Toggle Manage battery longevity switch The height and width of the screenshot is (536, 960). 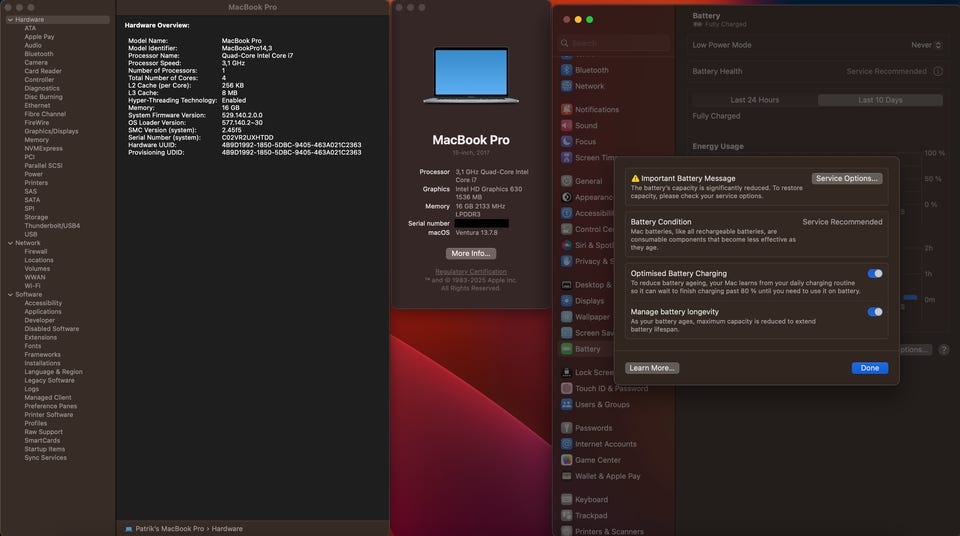click(875, 312)
